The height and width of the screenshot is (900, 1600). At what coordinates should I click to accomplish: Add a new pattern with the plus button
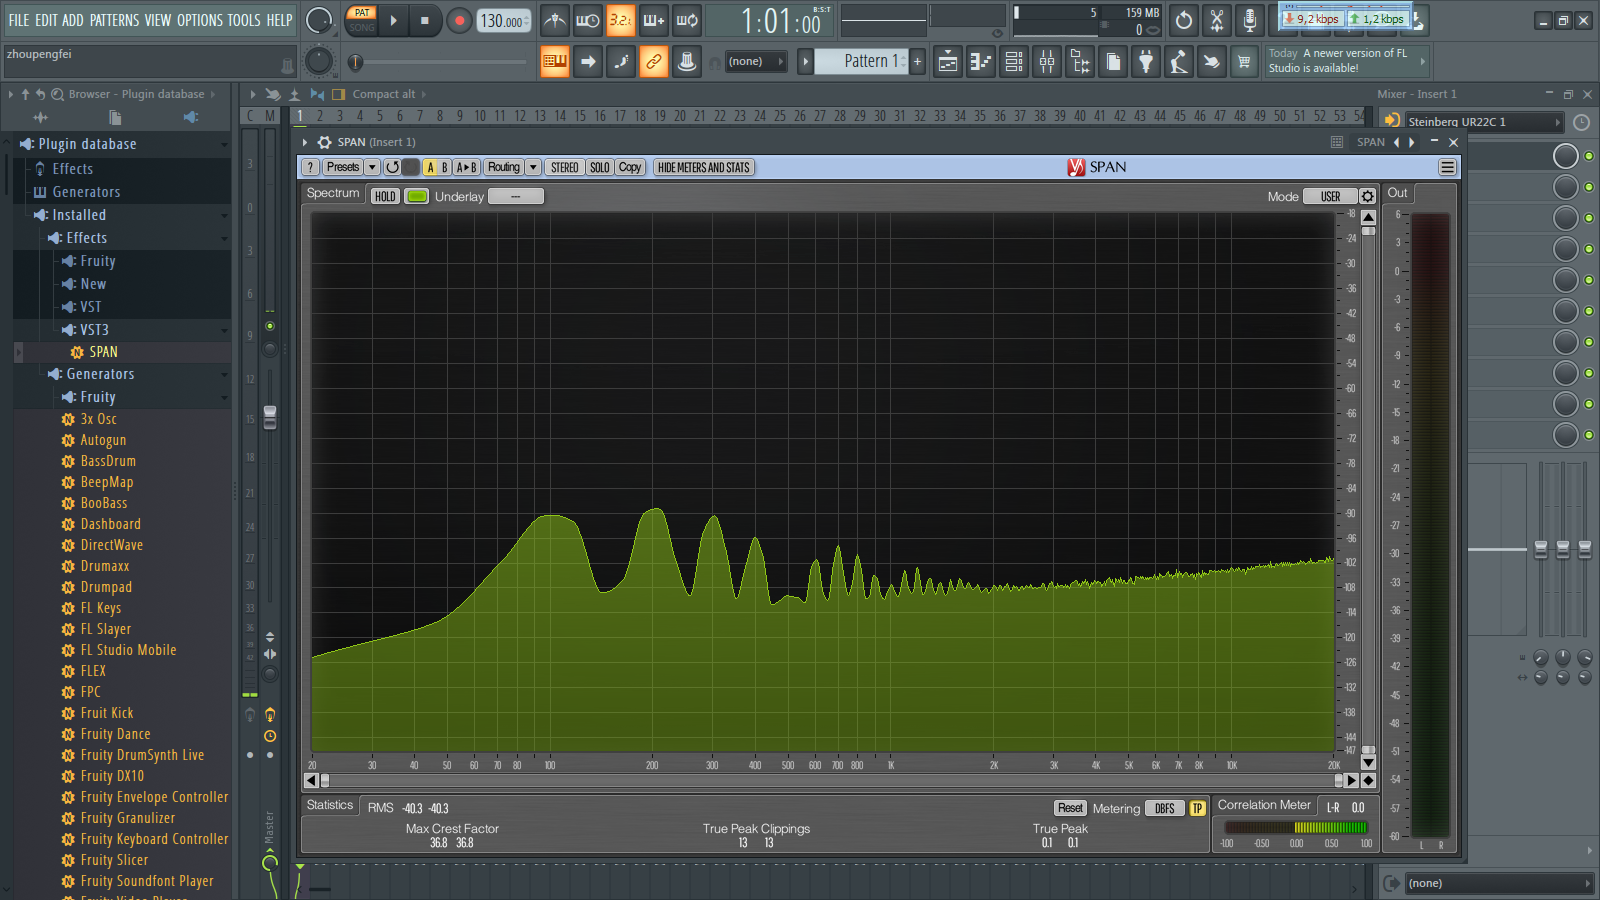pyautogui.click(x=917, y=61)
